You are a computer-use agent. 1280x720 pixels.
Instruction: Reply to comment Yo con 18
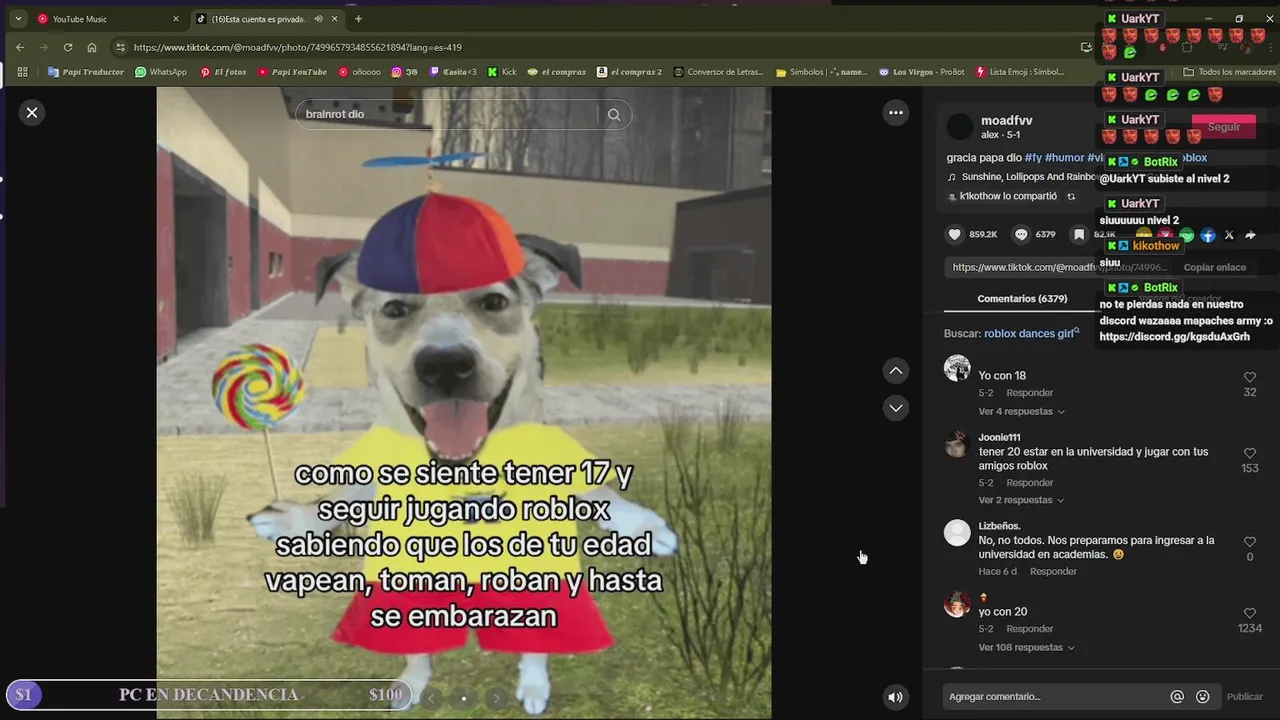coord(1030,393)
